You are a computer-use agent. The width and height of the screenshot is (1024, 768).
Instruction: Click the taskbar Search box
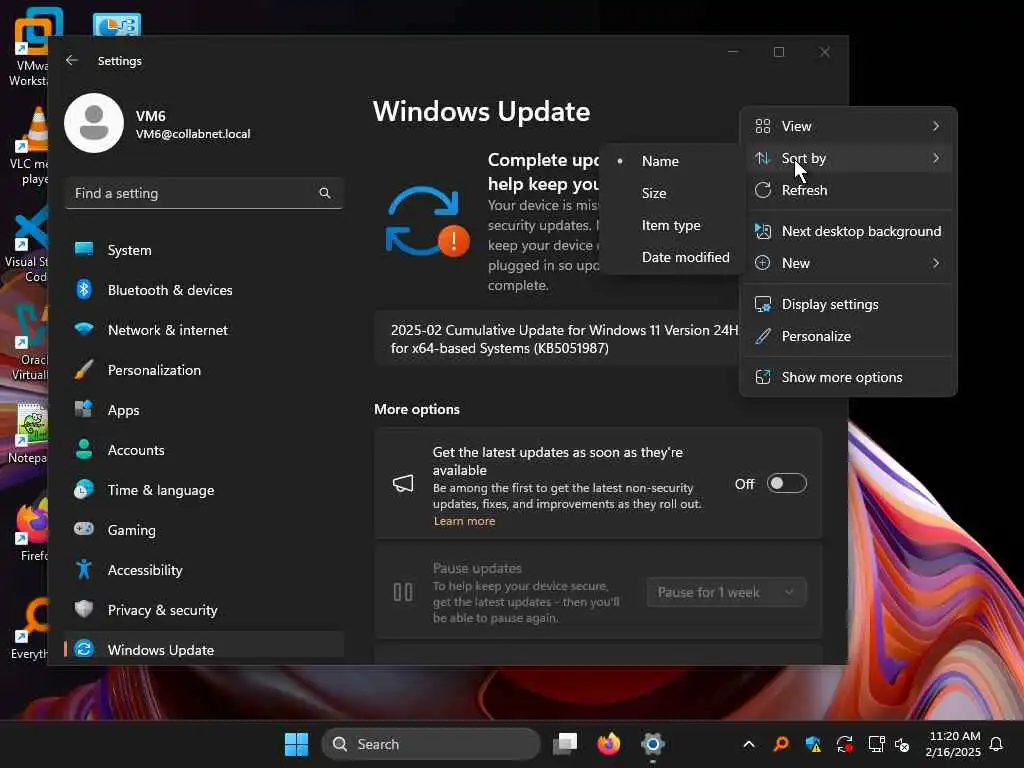tap(431, 744)
